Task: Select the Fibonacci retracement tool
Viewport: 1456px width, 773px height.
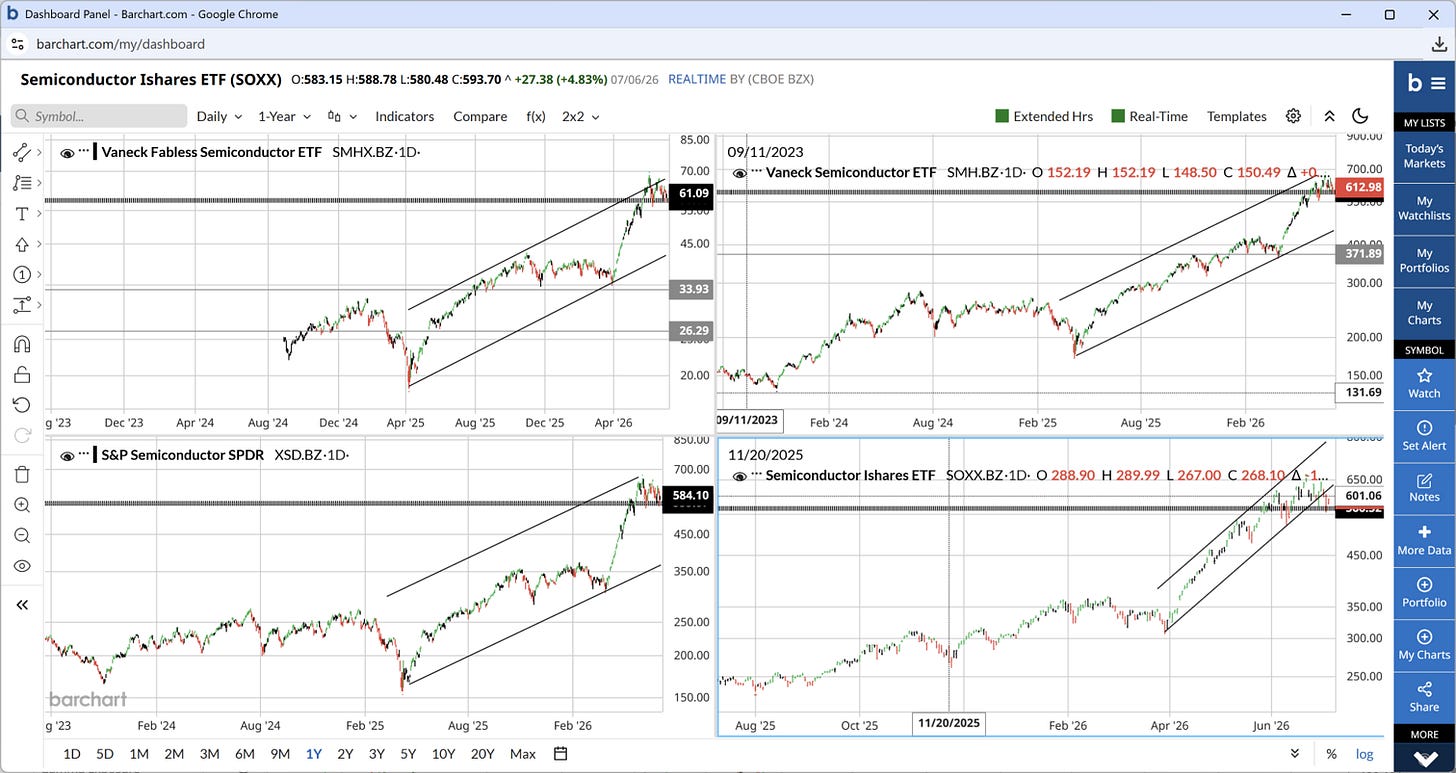Action: (x=21, y=183)
